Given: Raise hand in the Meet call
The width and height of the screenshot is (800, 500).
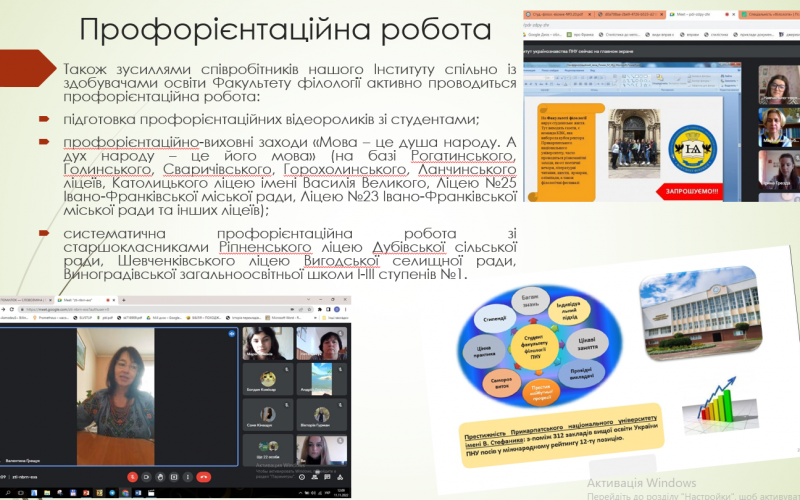Looking at the screenshot, I should (x=161, y=476).
